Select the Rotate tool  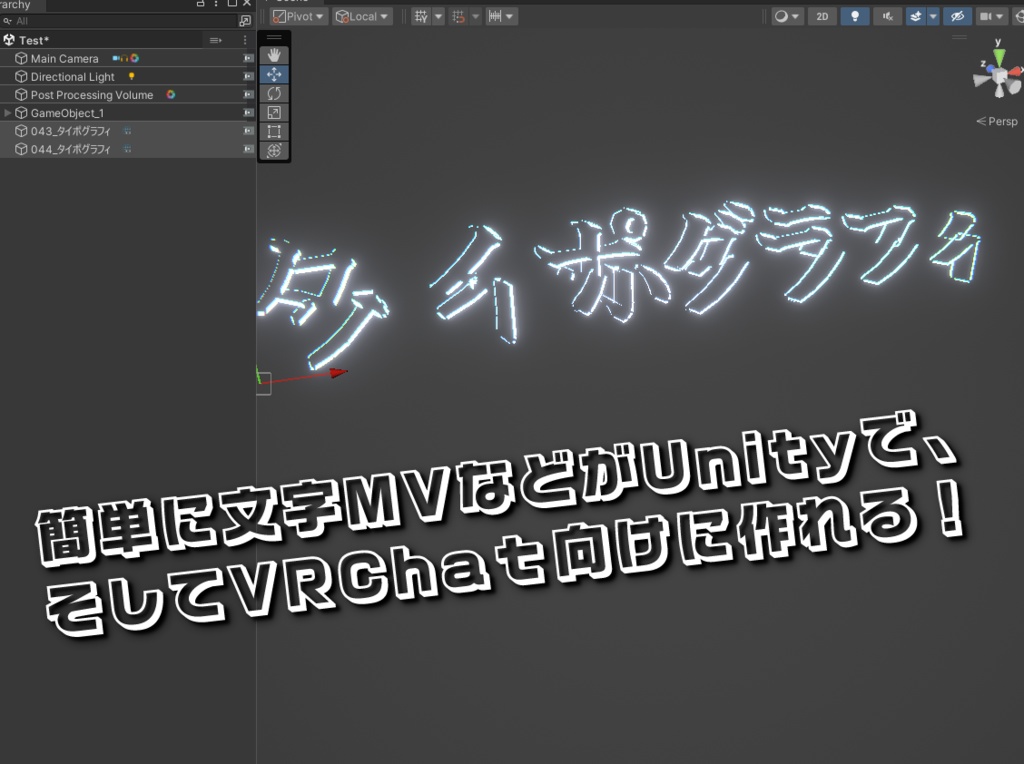(x=274, y=93)
